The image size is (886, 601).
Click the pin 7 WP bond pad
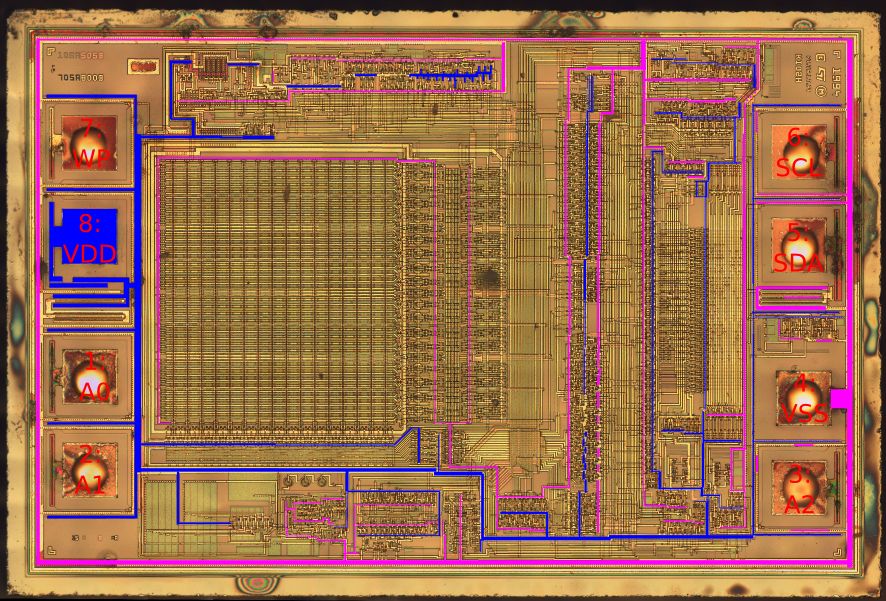coord(88,144)
